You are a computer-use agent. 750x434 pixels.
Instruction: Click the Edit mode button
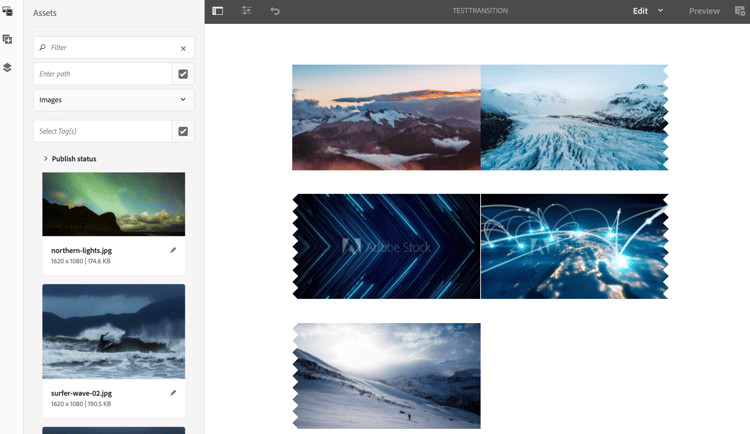[640, 11]
